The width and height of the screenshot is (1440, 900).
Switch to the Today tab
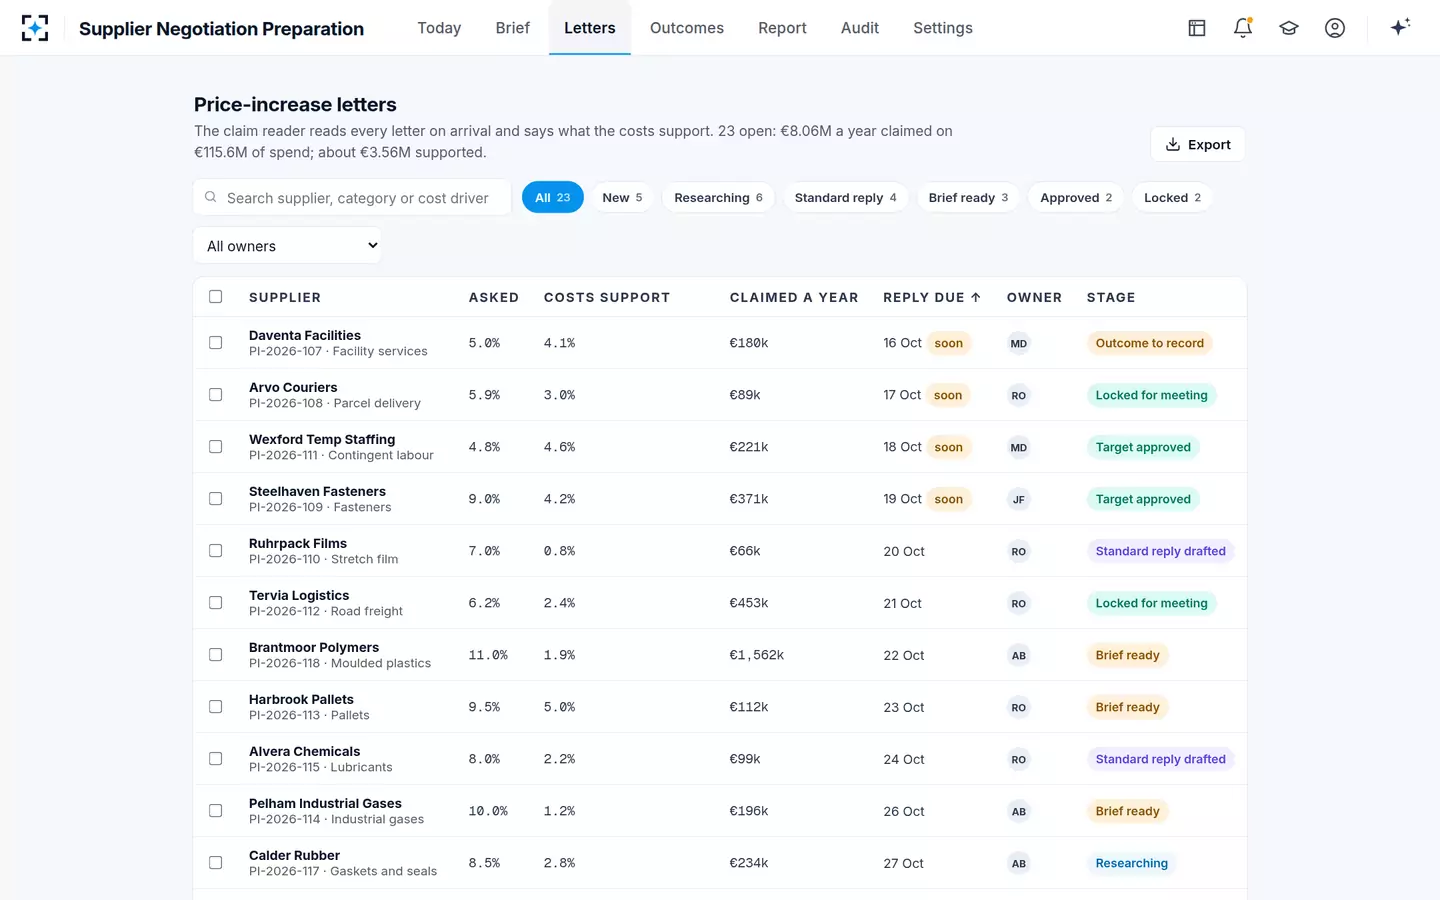(439, 28)
